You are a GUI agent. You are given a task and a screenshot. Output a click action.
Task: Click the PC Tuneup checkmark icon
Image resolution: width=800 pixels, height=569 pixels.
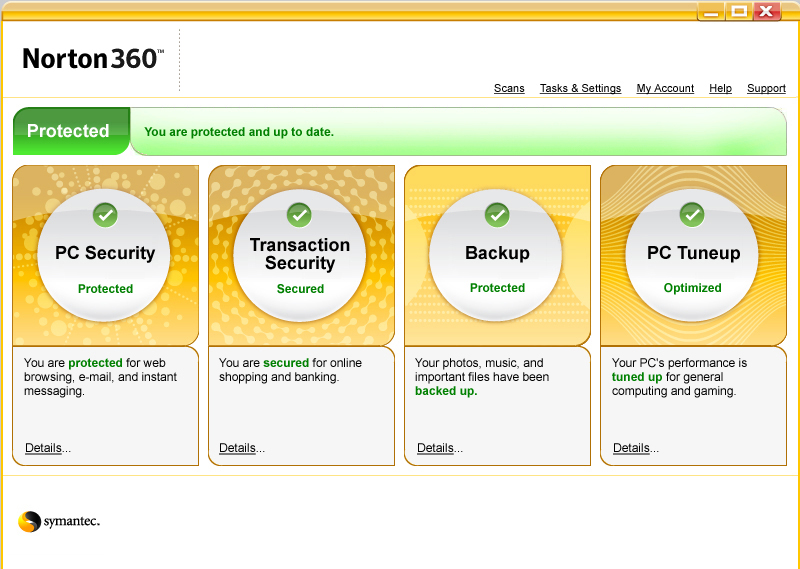pos(692,214)
